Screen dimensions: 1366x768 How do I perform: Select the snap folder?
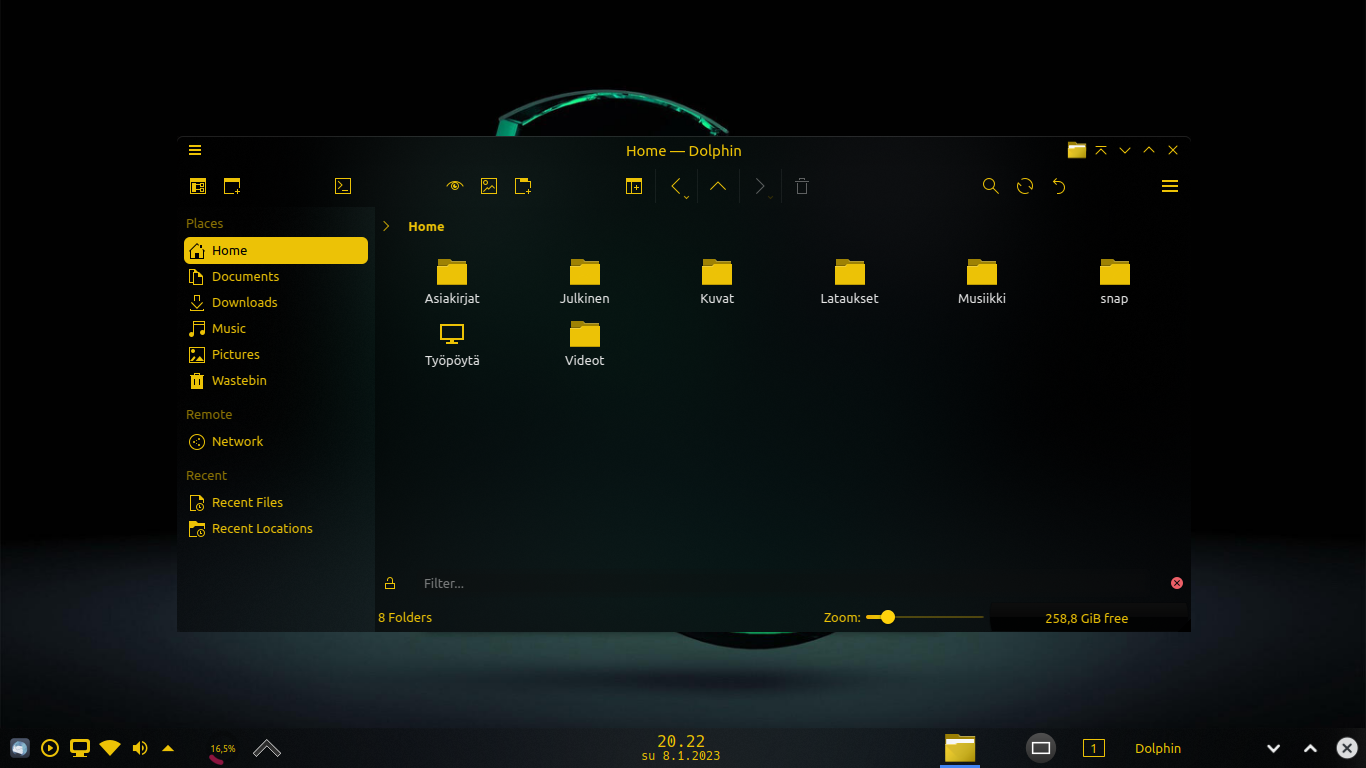tap(1114, 282)
